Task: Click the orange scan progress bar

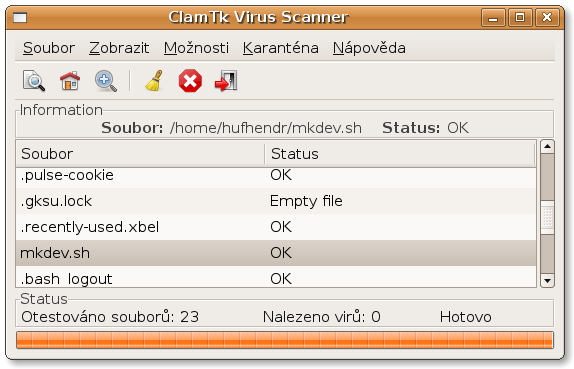Action: point(285,340)
